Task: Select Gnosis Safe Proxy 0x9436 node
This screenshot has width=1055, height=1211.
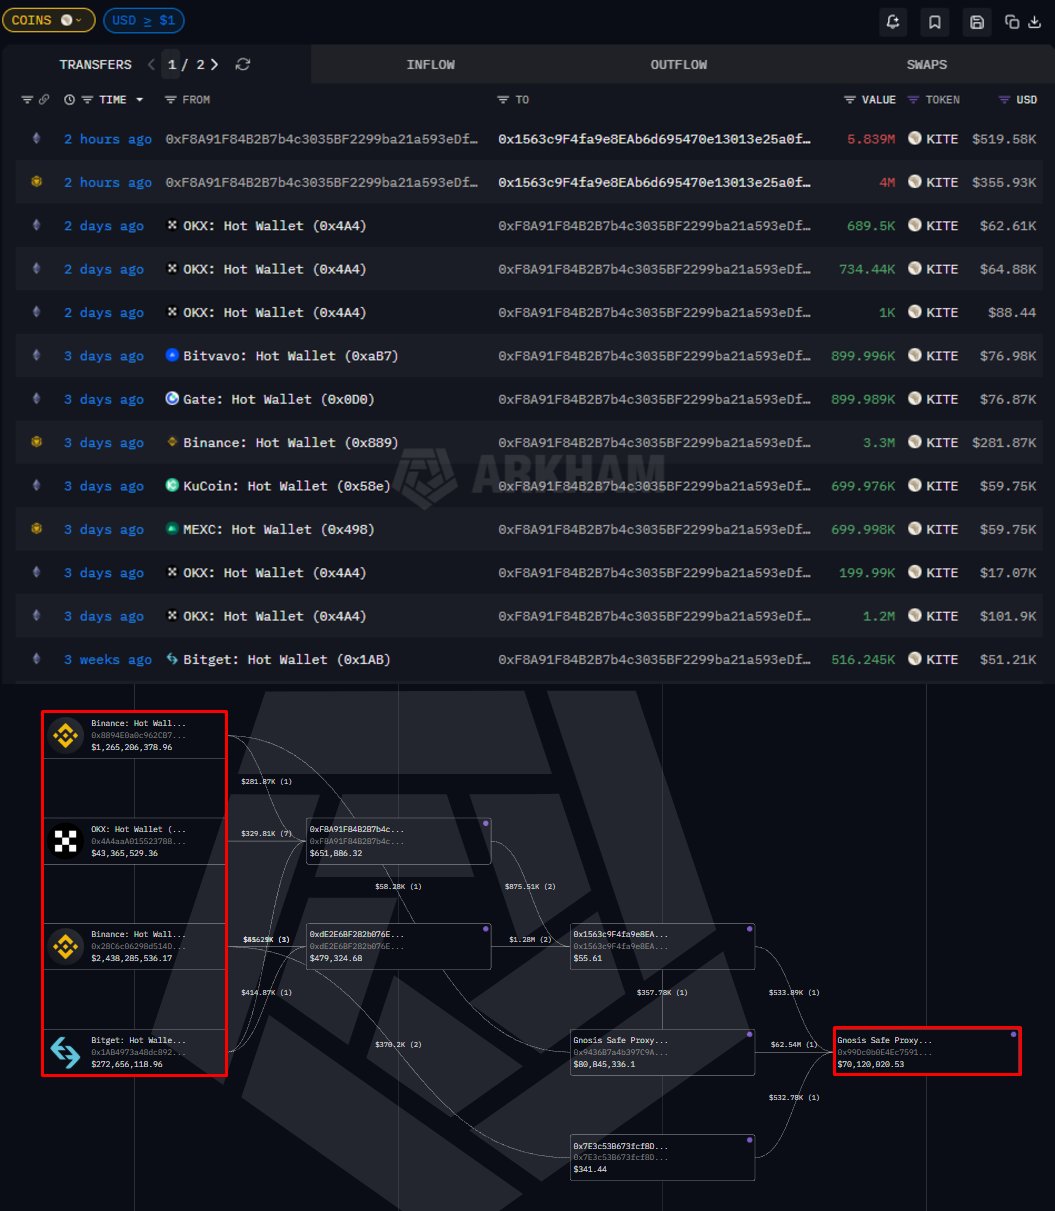Action: click(x=662, y=1052)
